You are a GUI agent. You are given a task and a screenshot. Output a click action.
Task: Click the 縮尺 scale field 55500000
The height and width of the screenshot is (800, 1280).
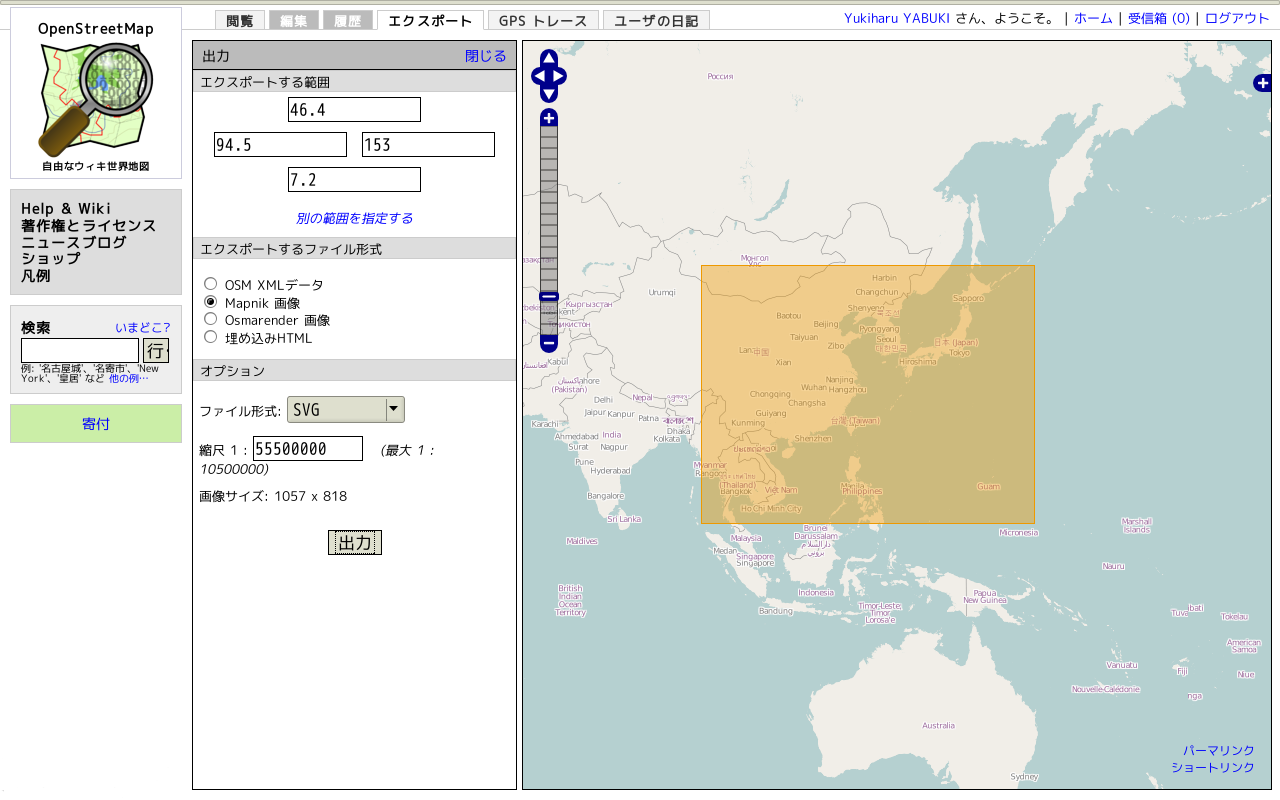click(308, 449)
